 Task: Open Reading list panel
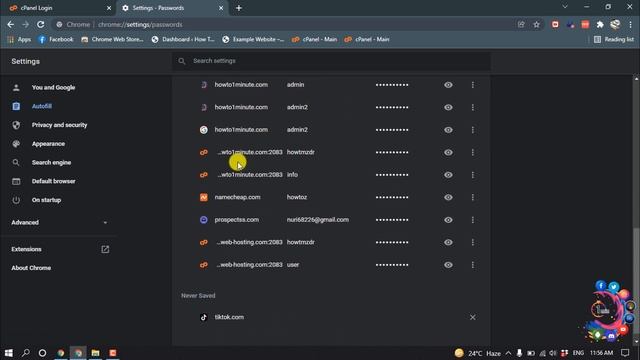click(614, 40)
